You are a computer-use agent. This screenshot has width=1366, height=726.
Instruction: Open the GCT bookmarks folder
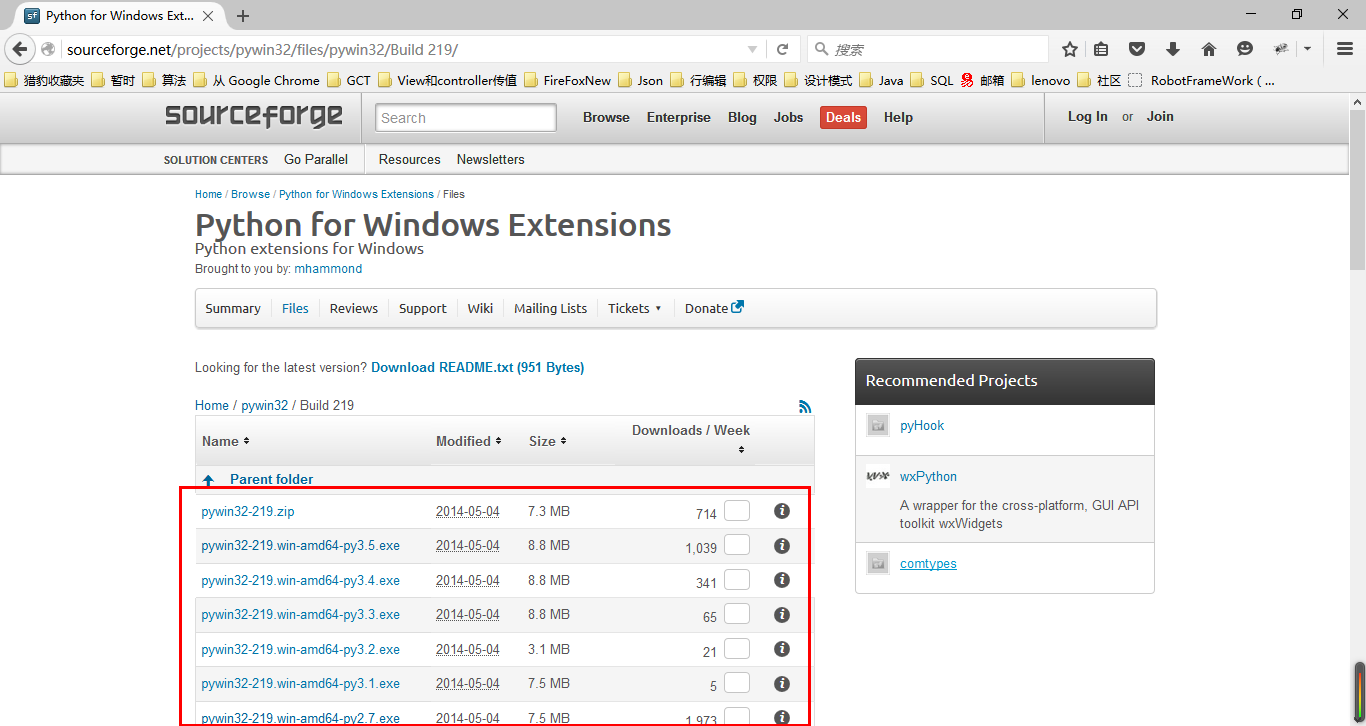coord(348,80)
